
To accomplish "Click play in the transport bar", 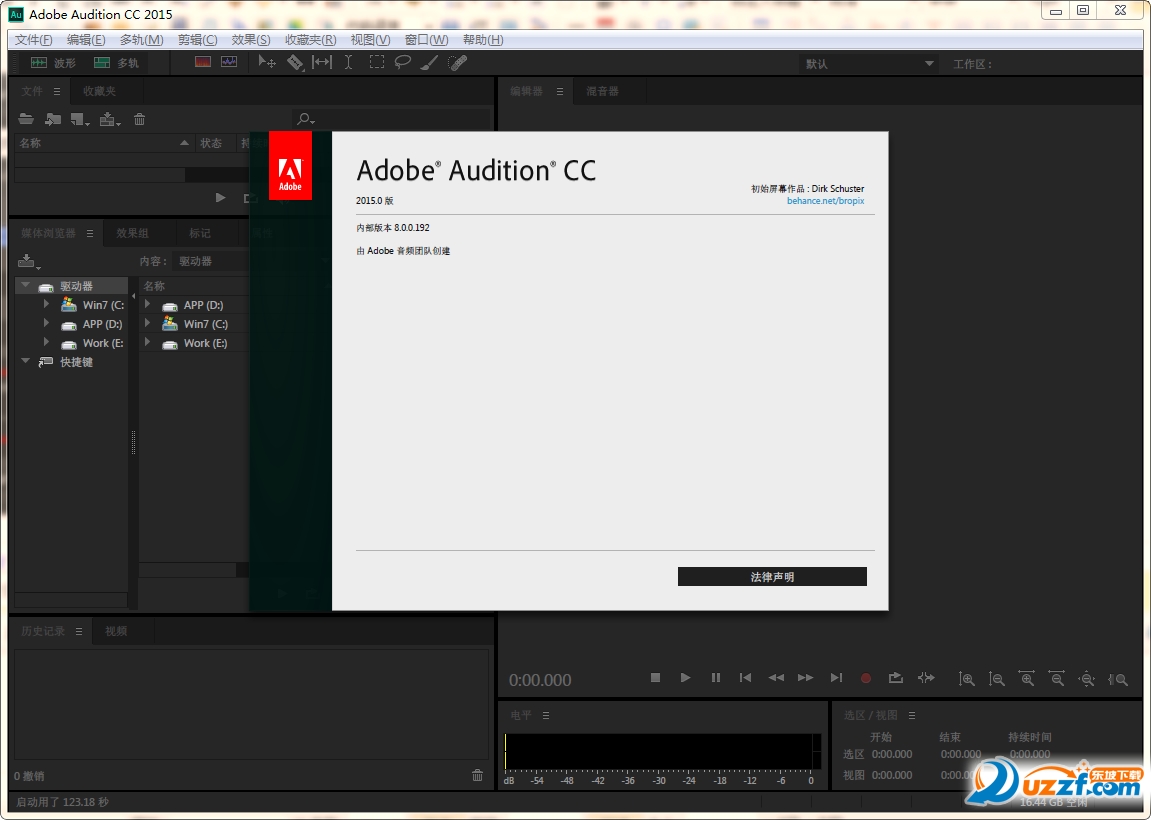I will (685, 678).
